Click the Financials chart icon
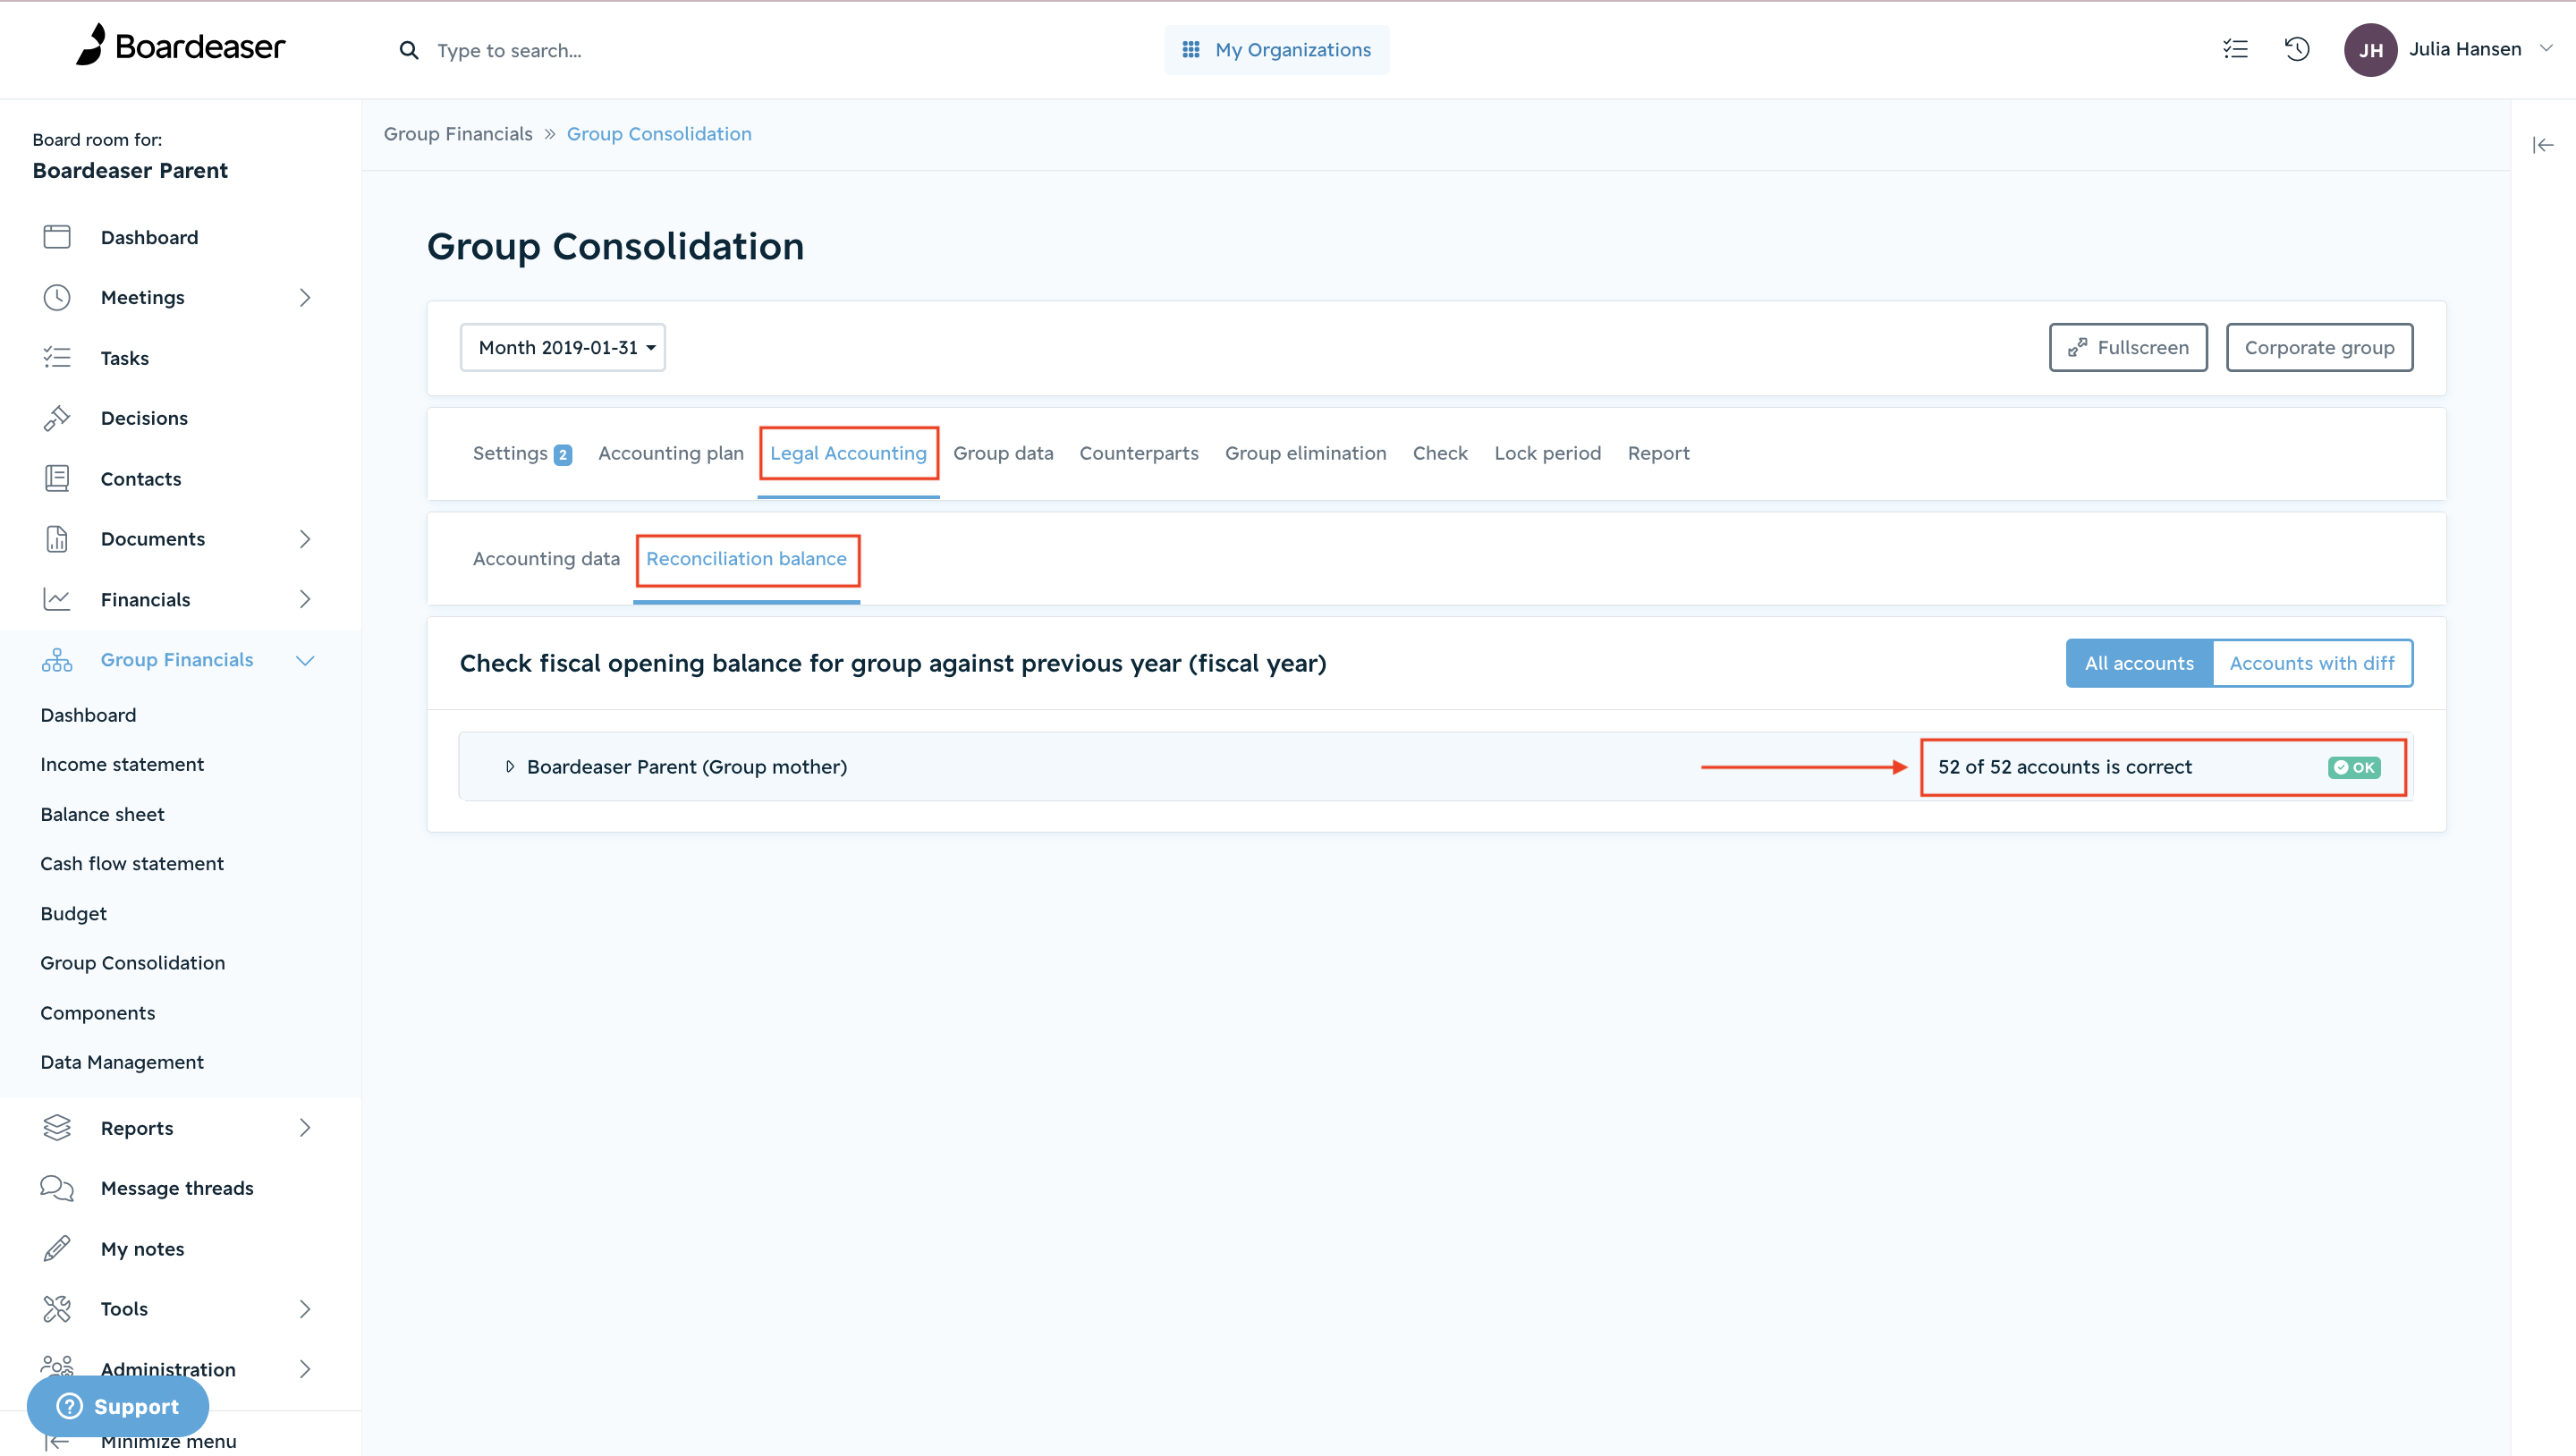This screenshot has width=2576, height=1456. [x=57, y=600]
